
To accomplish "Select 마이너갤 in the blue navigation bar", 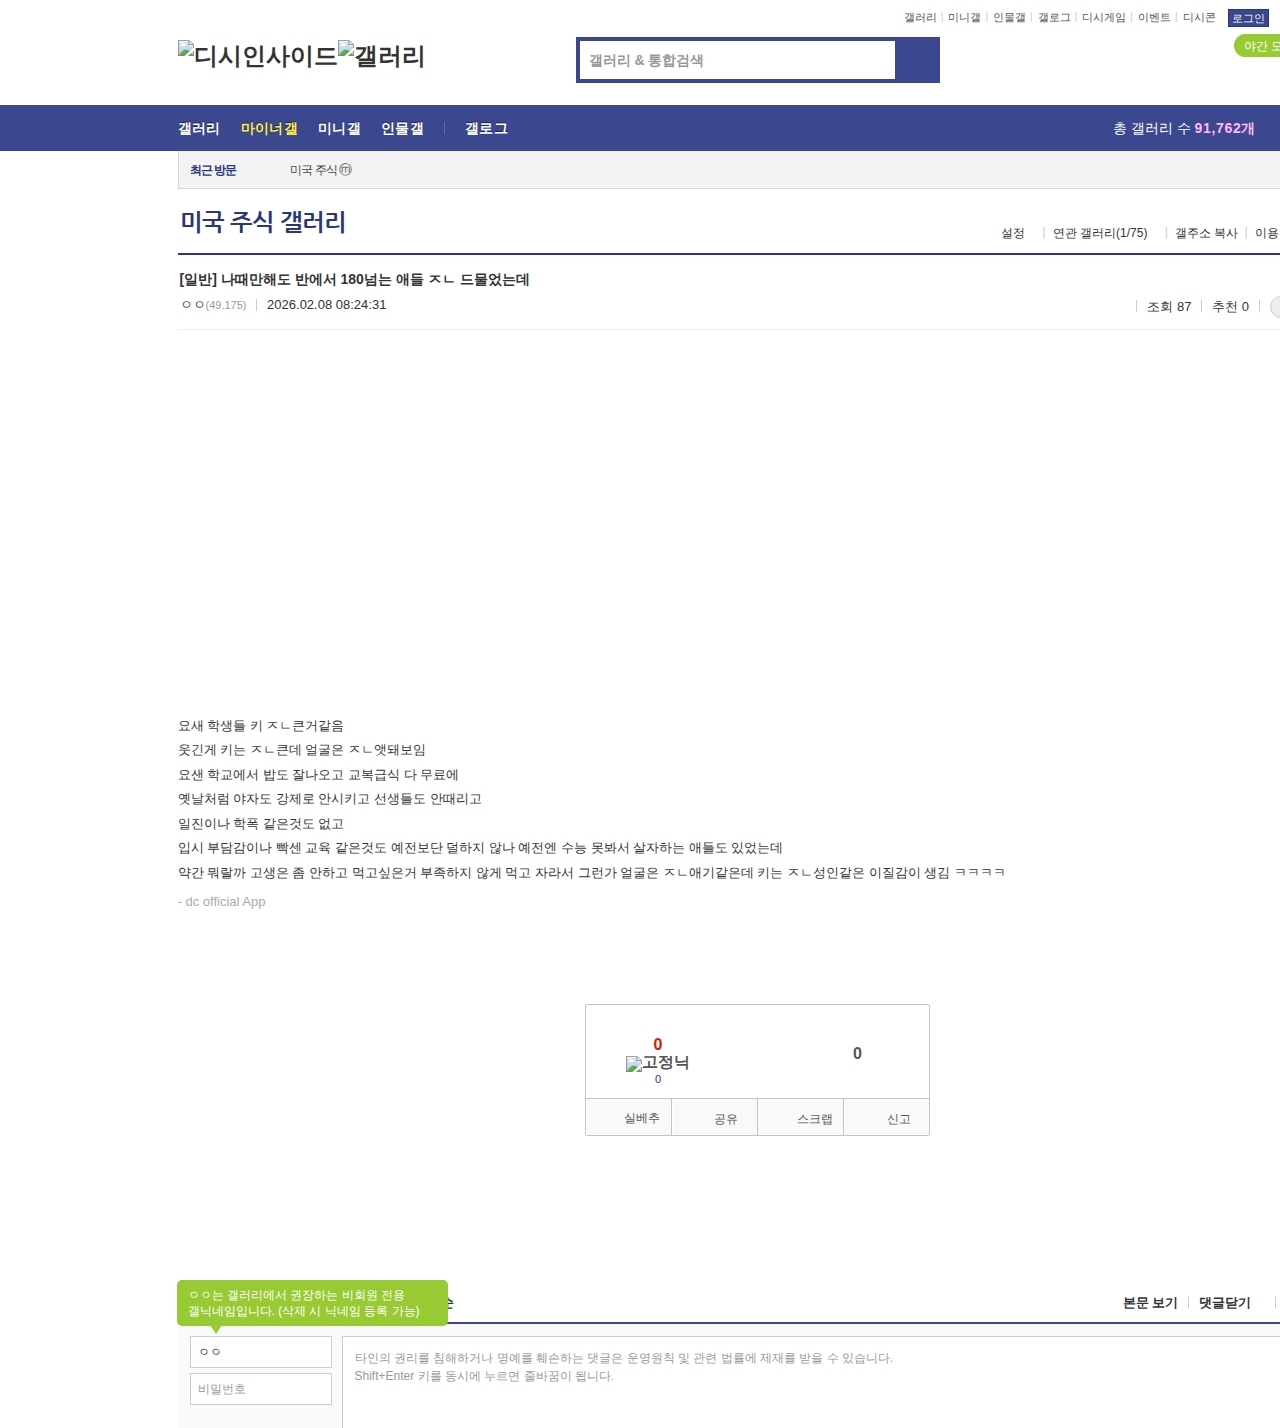I will pos(269,128).
